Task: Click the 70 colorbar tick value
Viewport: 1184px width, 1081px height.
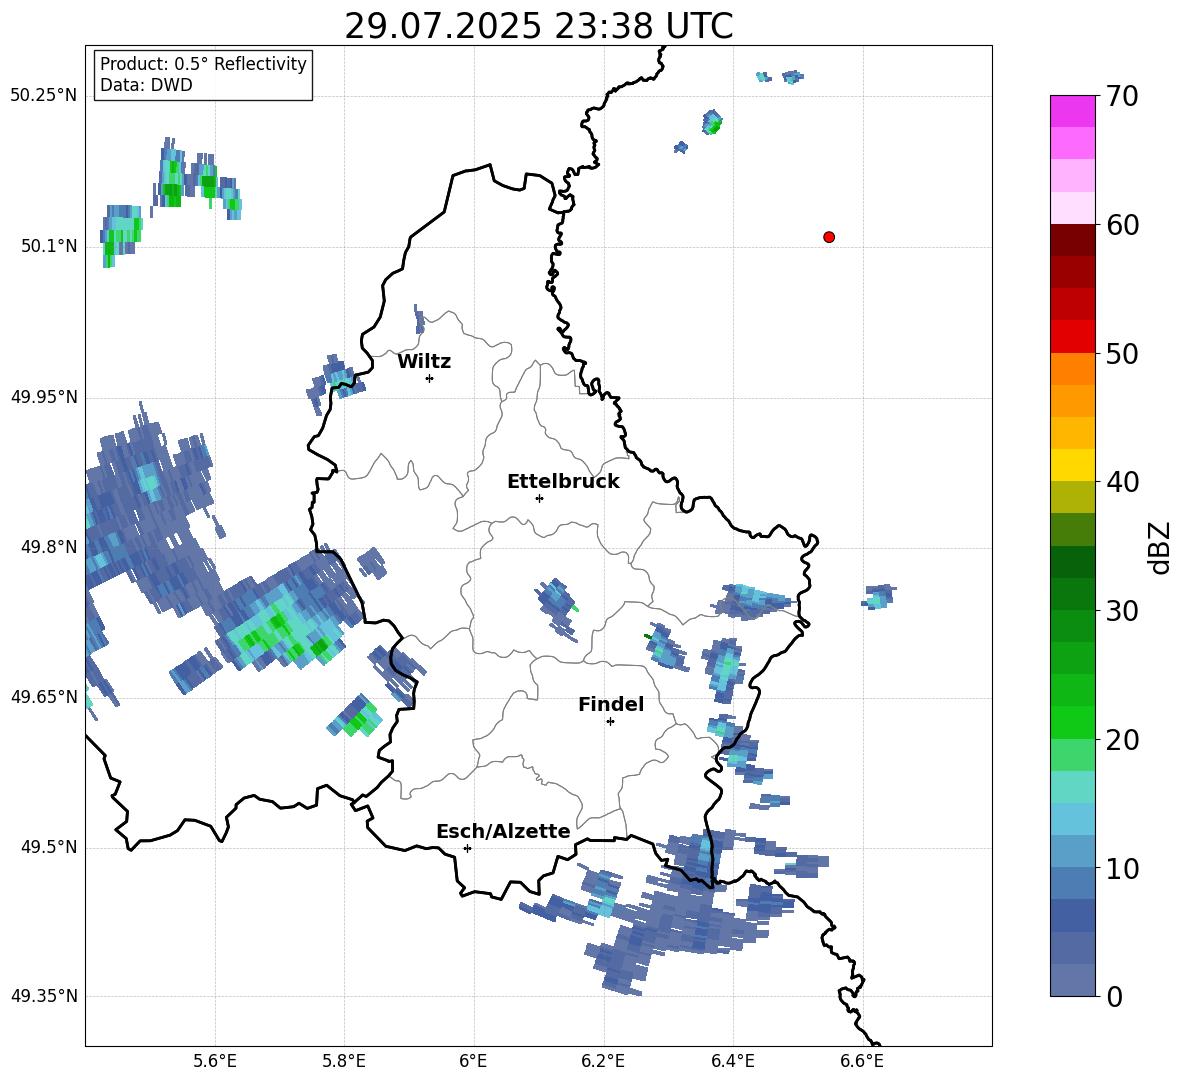Action: (1122, 97)
